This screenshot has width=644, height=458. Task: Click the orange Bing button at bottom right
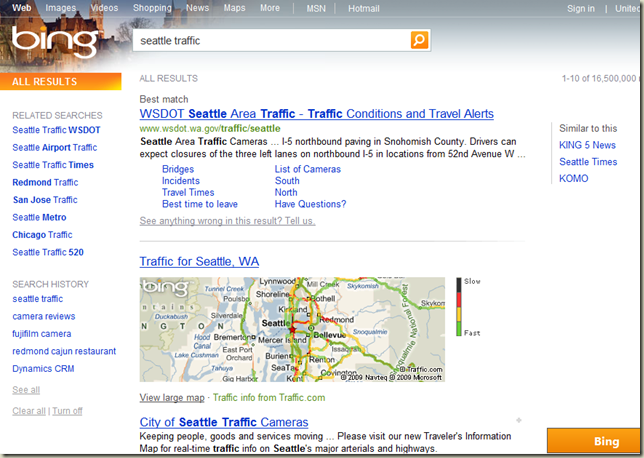coord(594,441)
